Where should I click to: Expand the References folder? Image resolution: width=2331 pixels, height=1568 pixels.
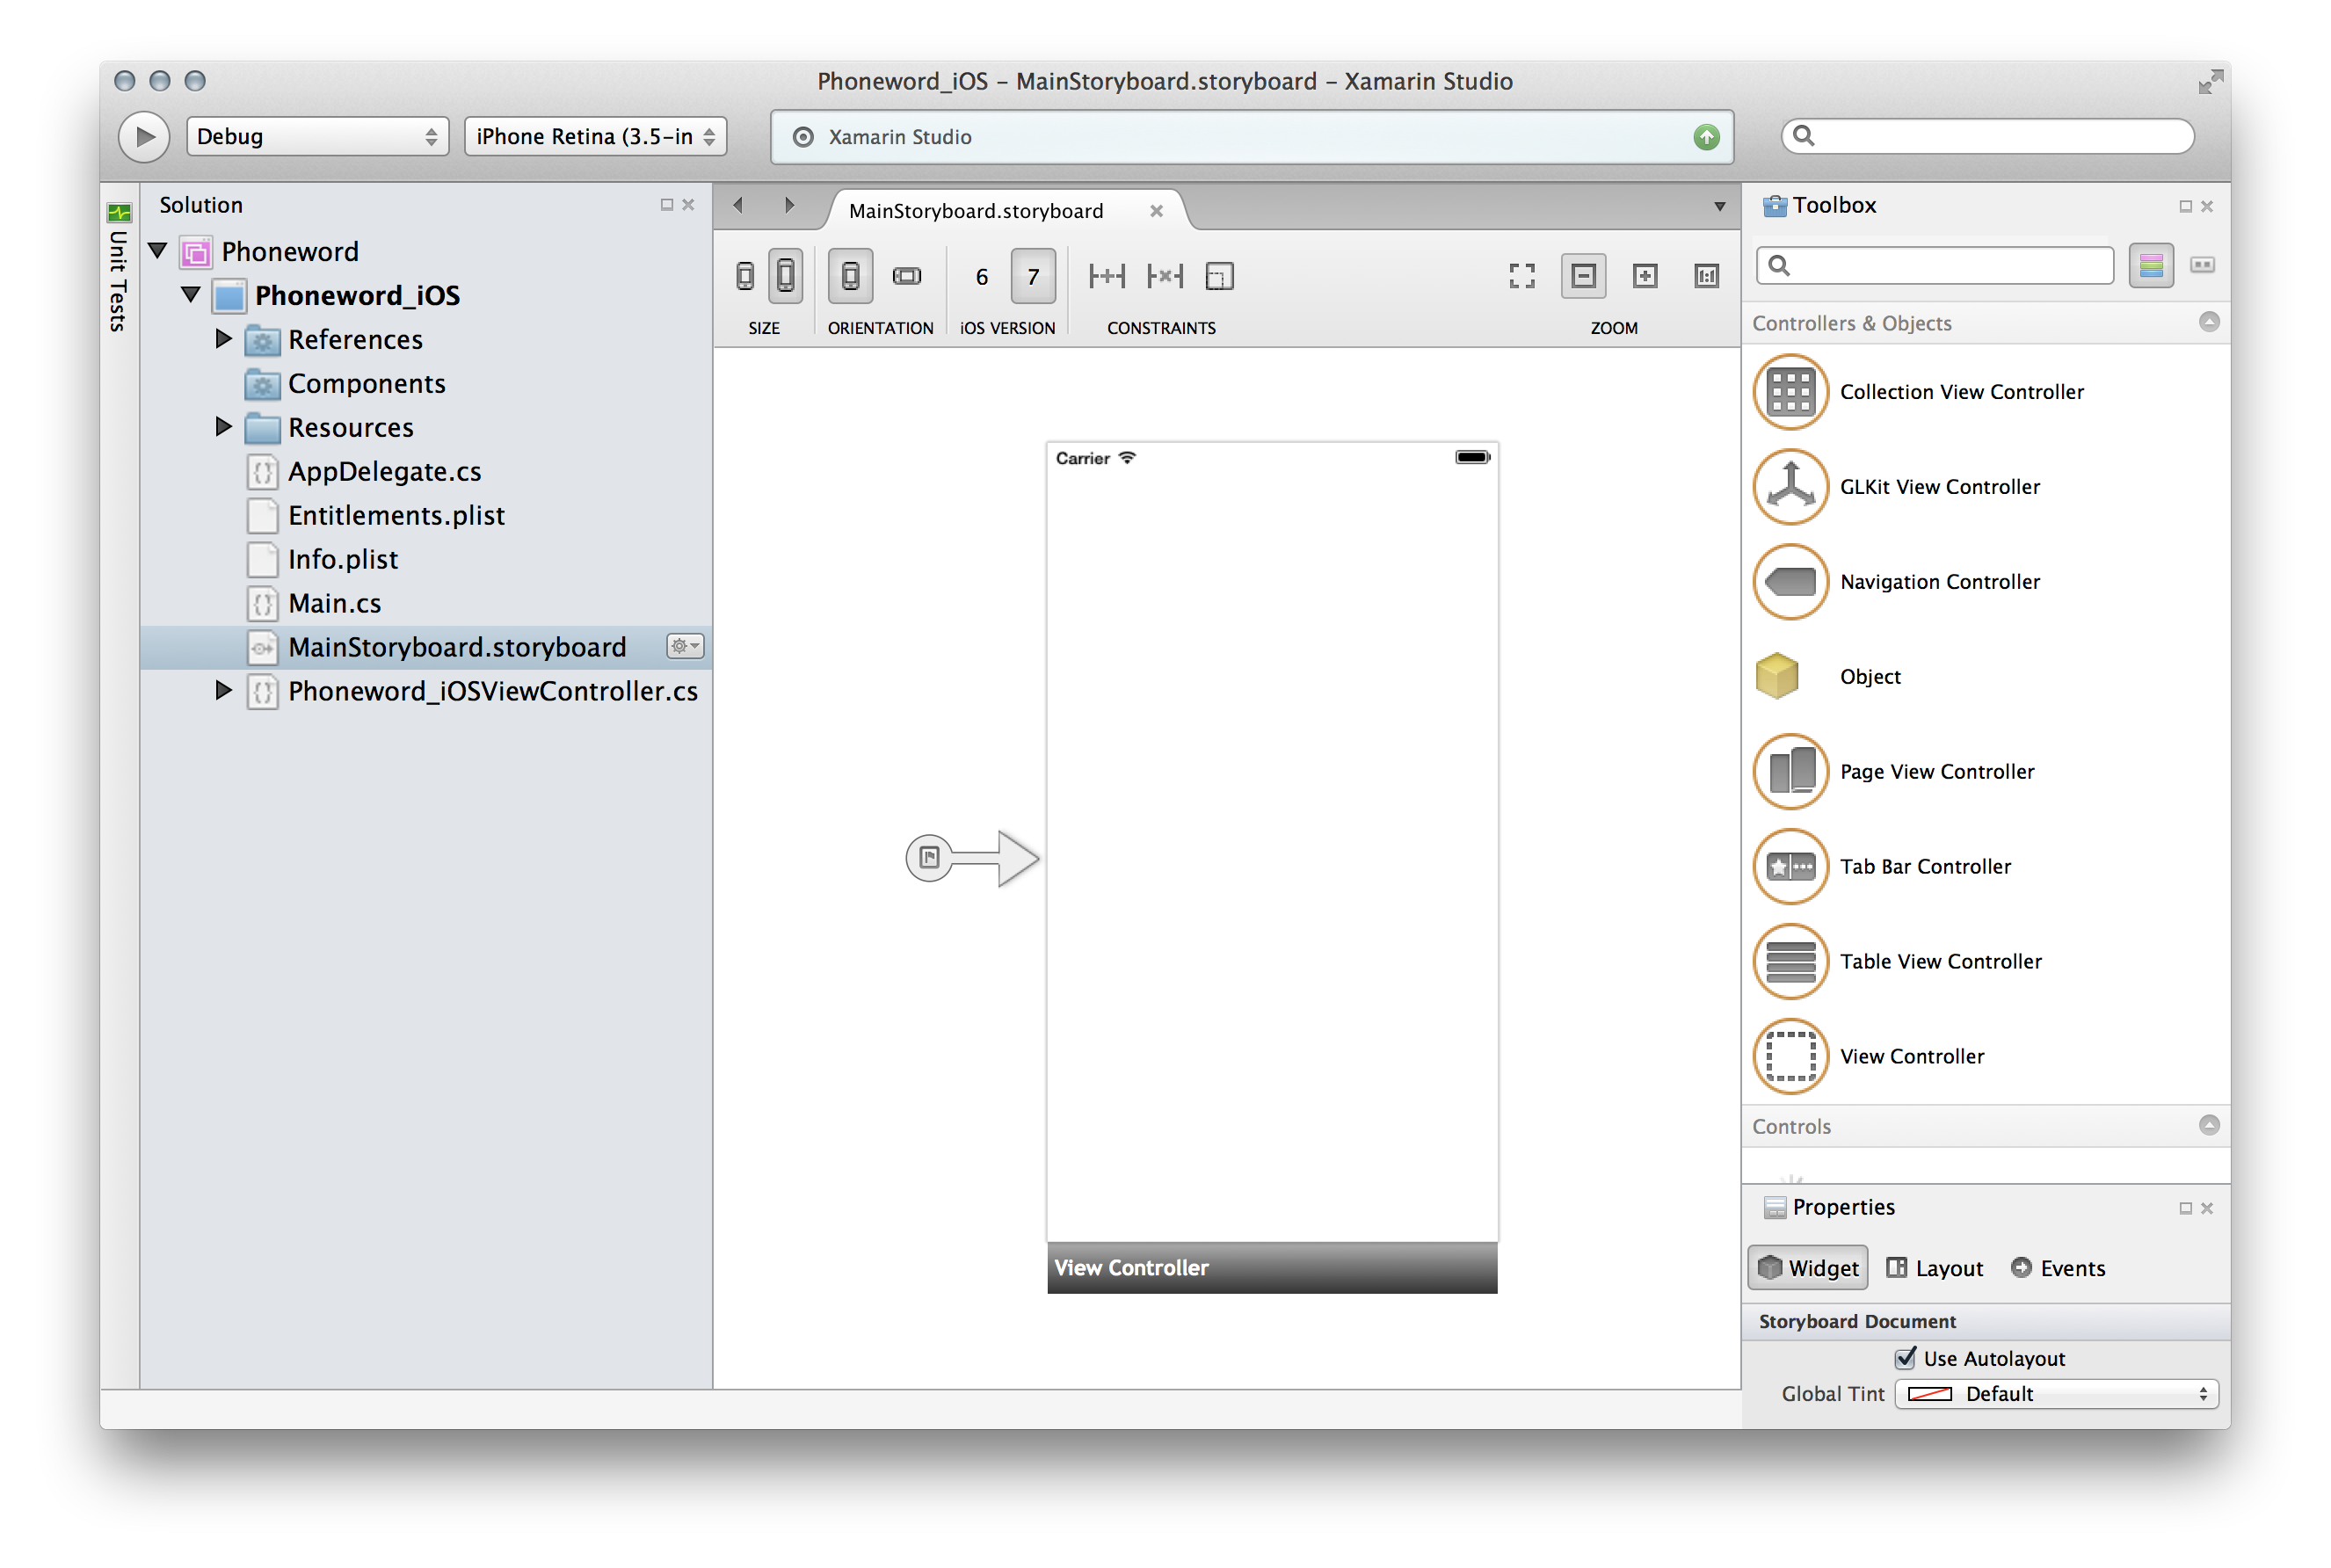pyautogui.click(x=224, y=339)
